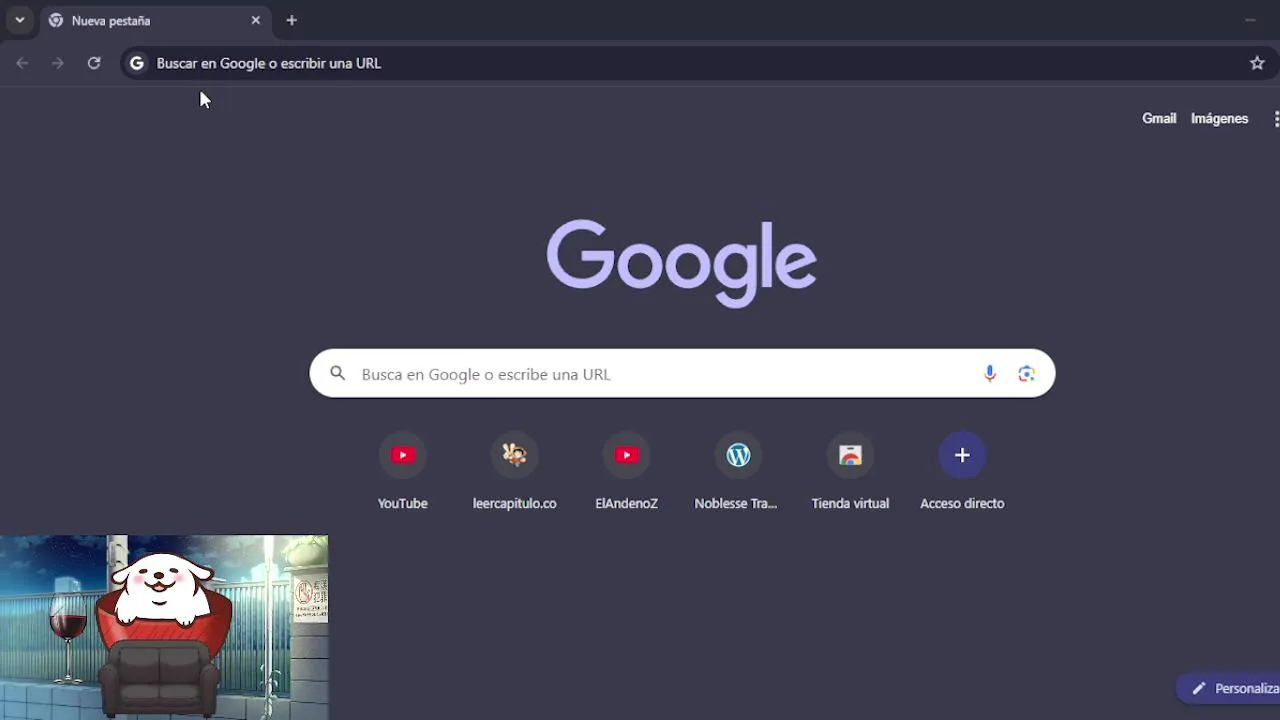Click the dog avatar overlay thumbnail
1280x720 pixels.
click(x=164, y=627)
